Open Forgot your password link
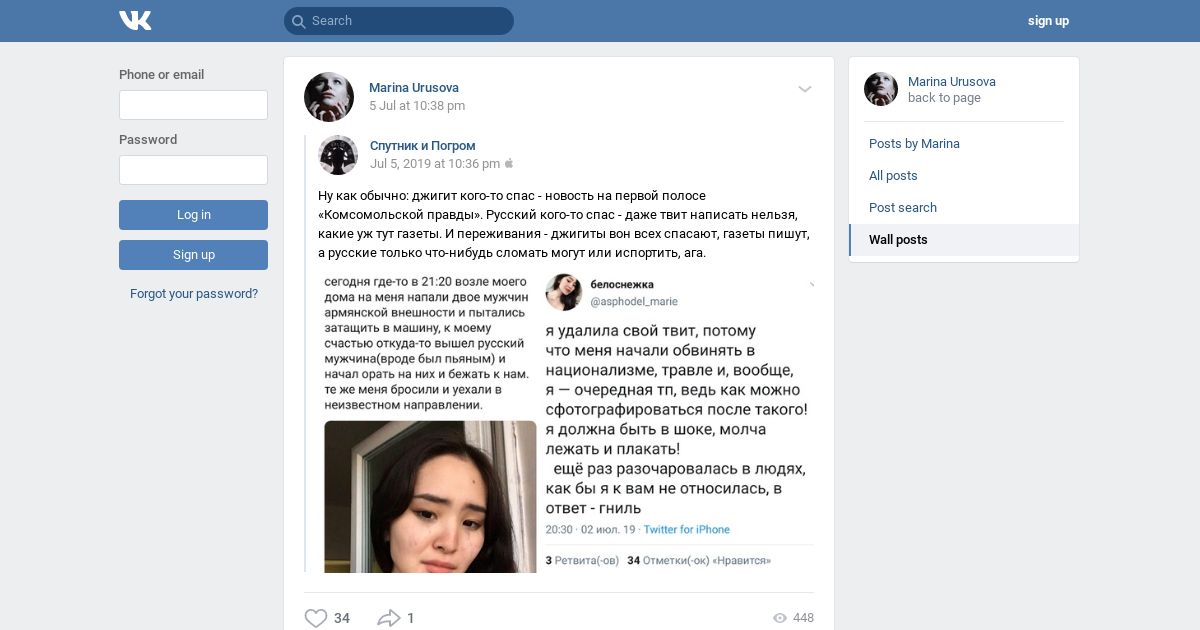Screen dimensions: 1200x630 [194, 294]
